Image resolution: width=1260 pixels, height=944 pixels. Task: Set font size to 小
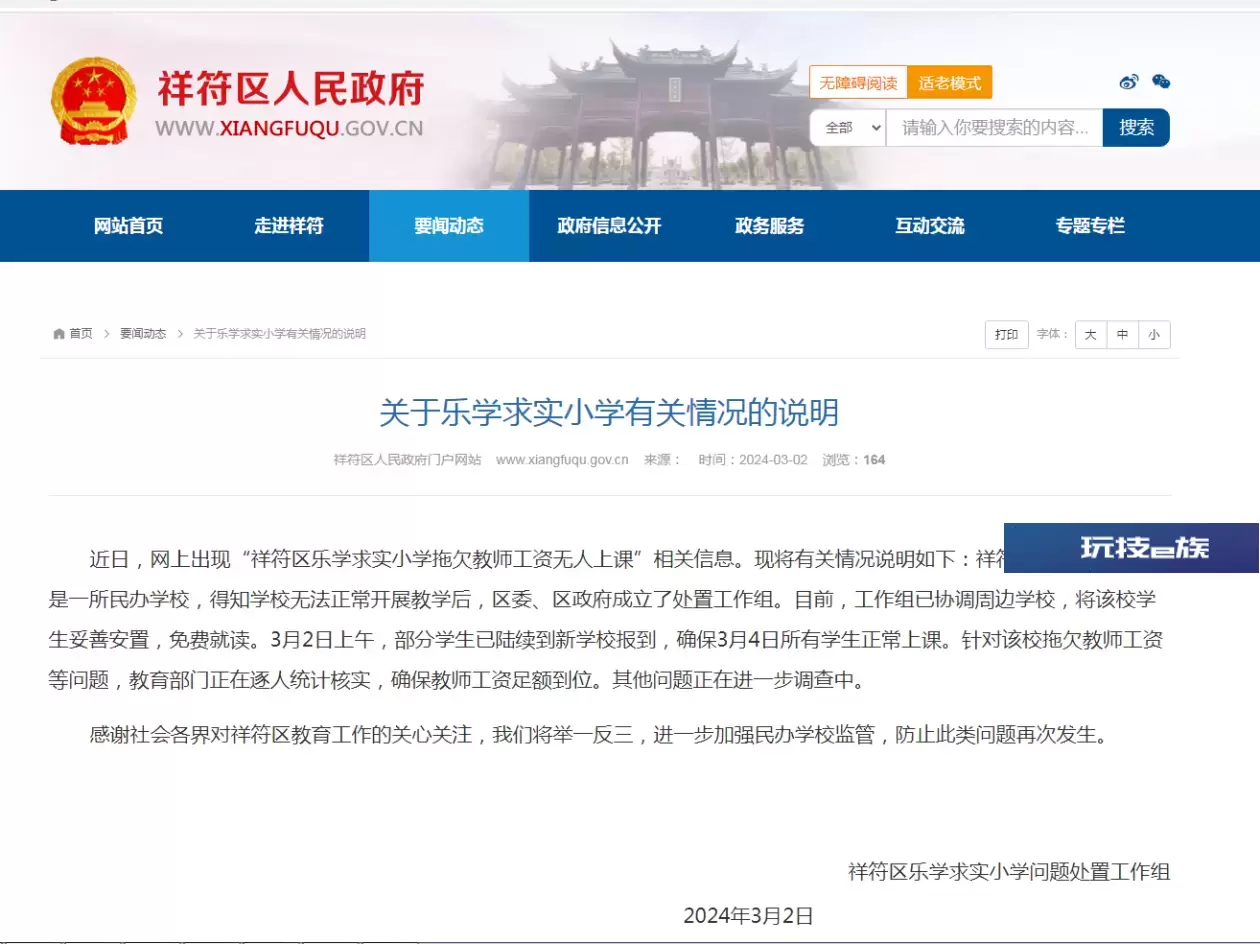tap(1154, 335)
